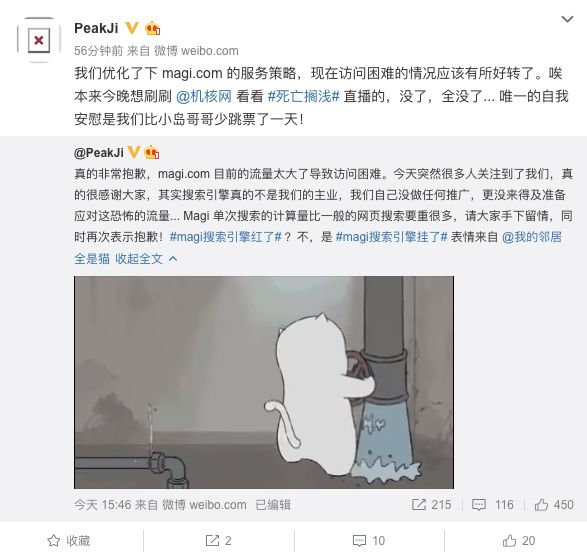The width and height of the screenshot is (587, 554).
Task: Open the post options chevron menu
Action: pyautogui.click(x=568, y=19)
